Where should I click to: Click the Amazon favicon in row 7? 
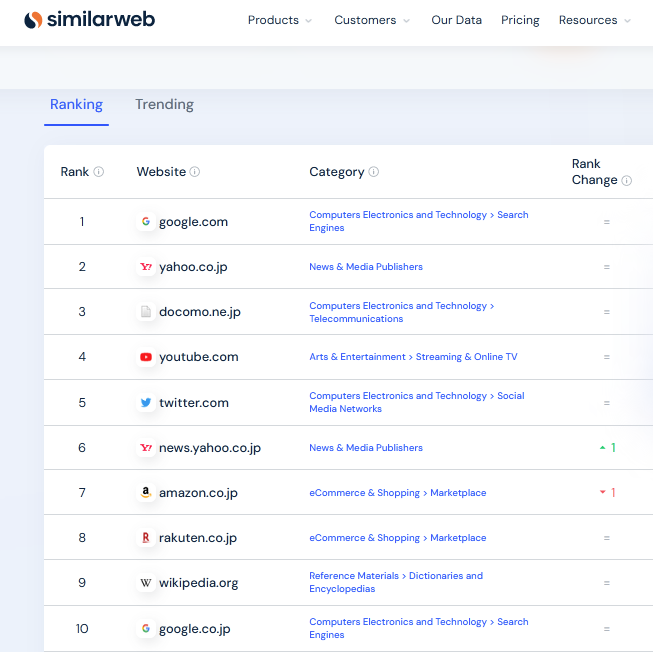point(146,493)
